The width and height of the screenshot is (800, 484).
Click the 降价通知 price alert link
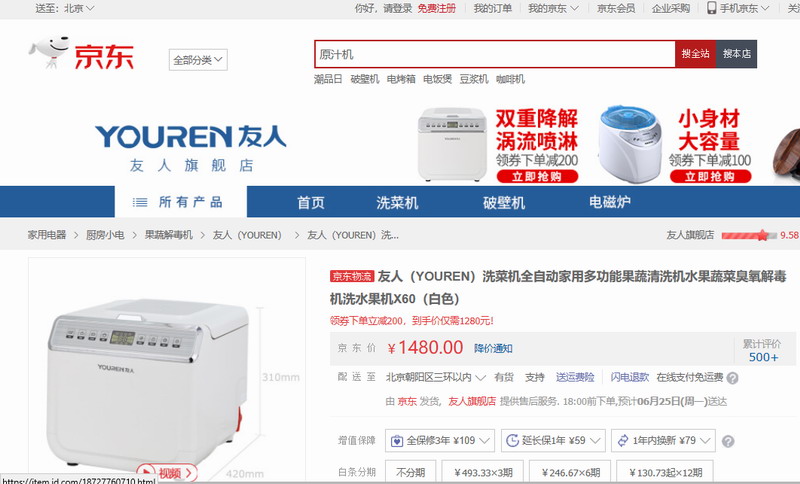(x=493, y=348)
